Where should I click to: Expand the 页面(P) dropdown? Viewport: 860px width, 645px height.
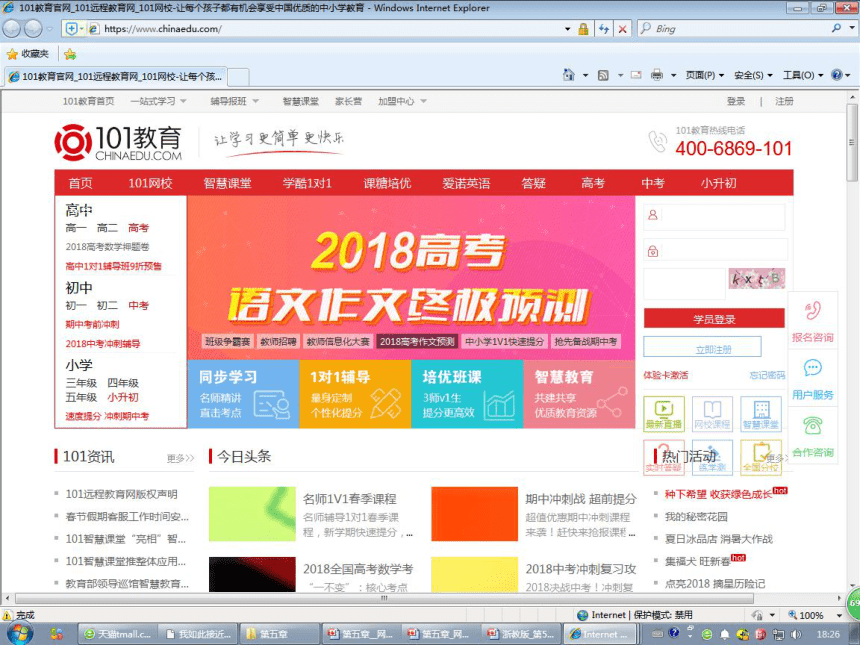705,75
